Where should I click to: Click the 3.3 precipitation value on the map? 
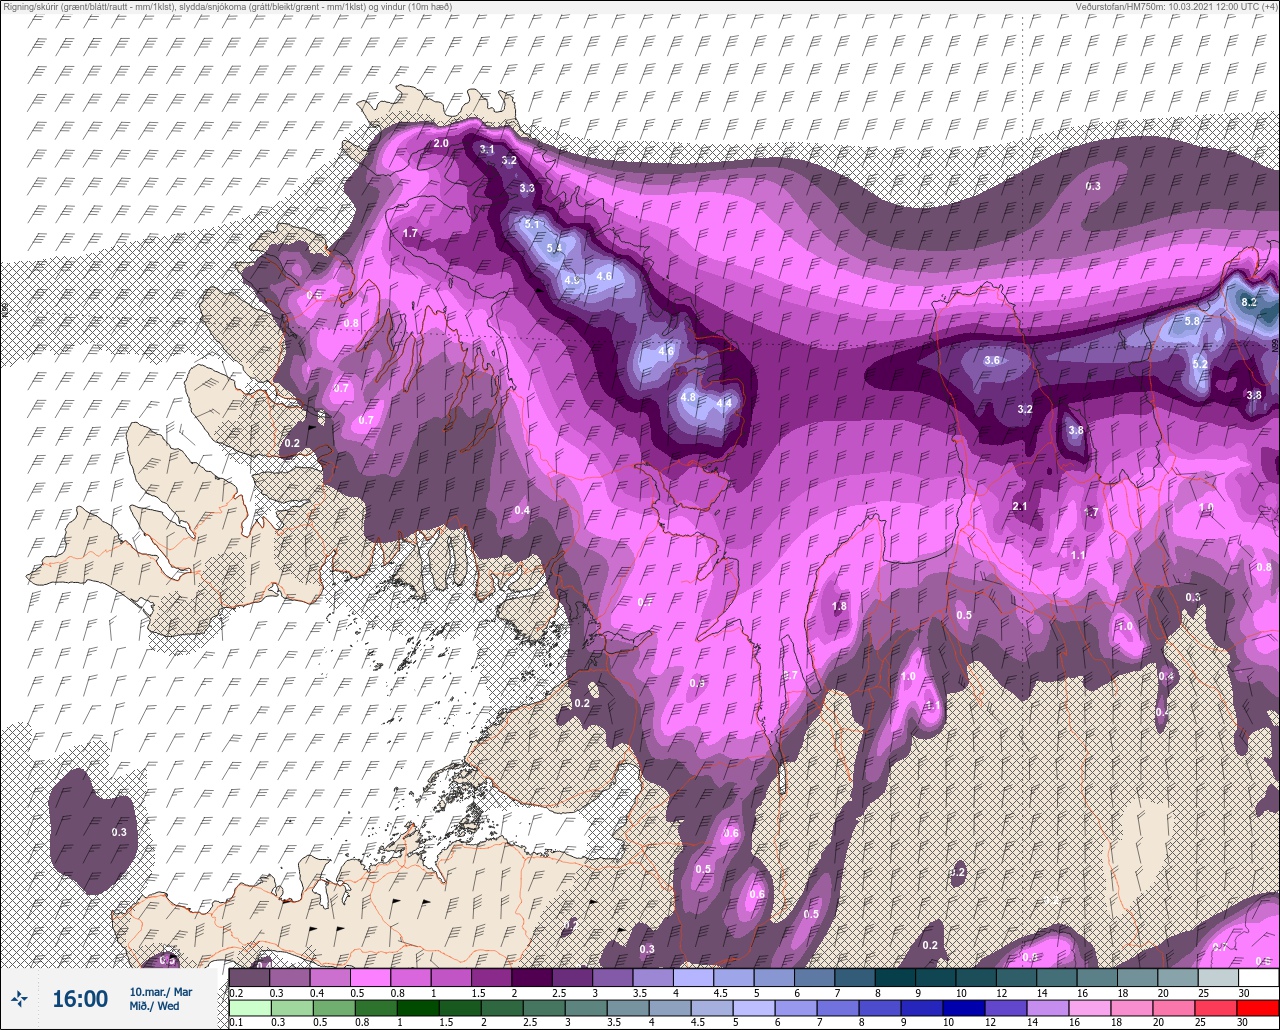(527, 188)
